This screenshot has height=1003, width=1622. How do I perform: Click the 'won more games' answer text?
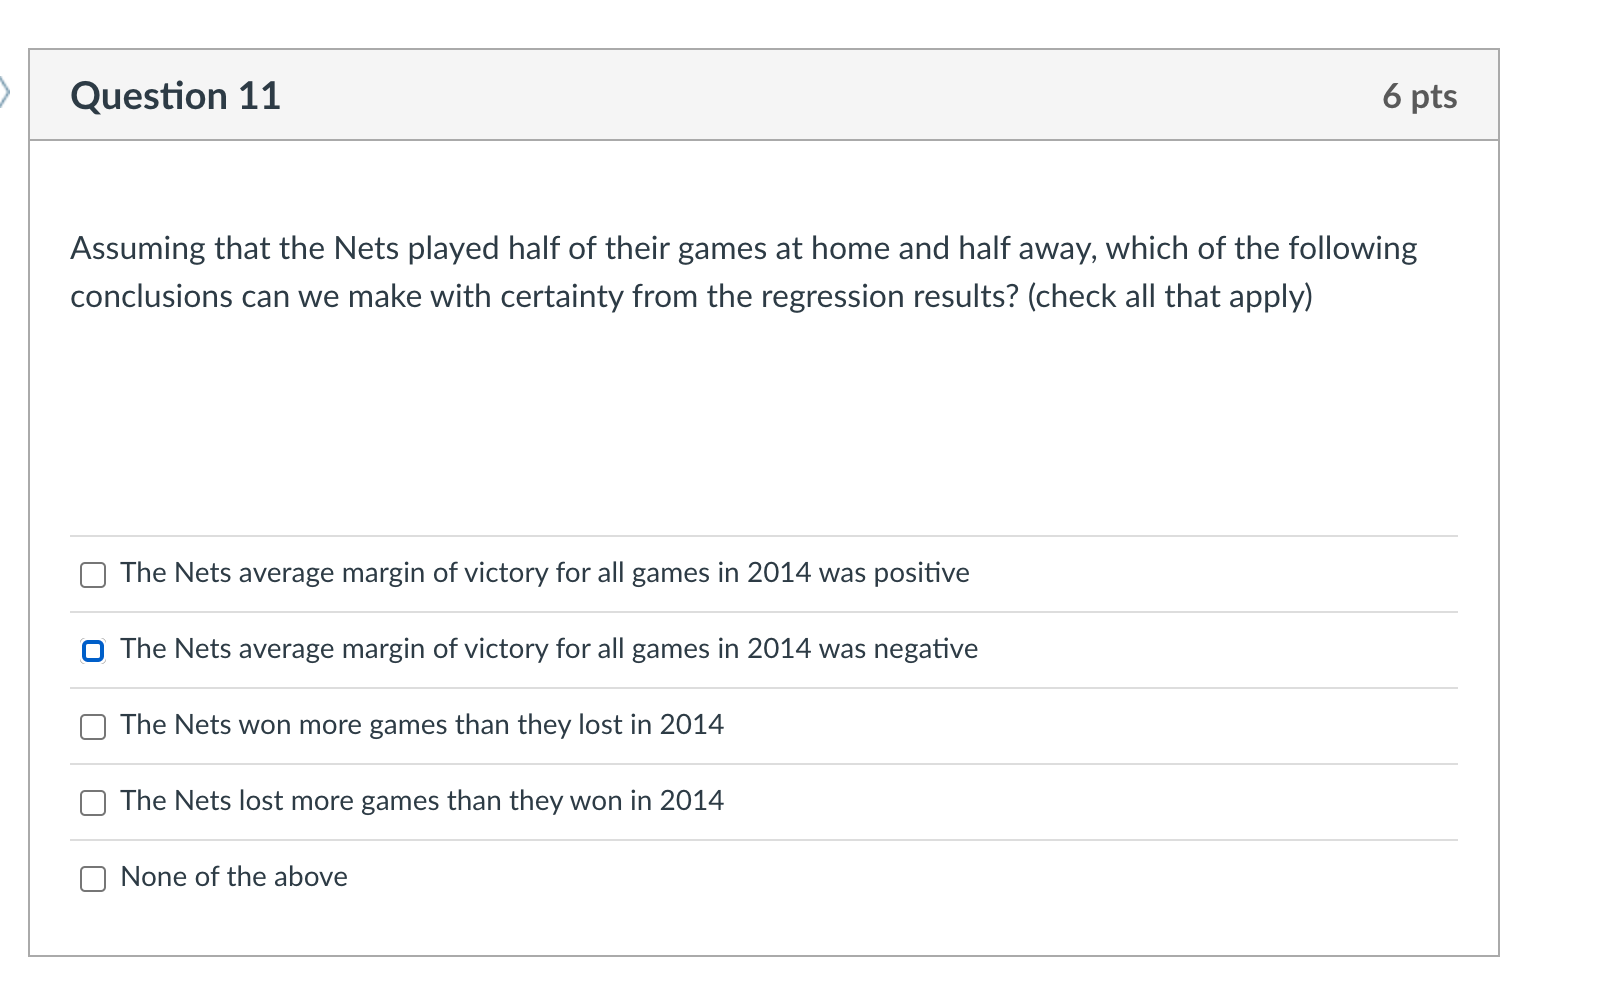pyautogui.click(x=421, y=726)
